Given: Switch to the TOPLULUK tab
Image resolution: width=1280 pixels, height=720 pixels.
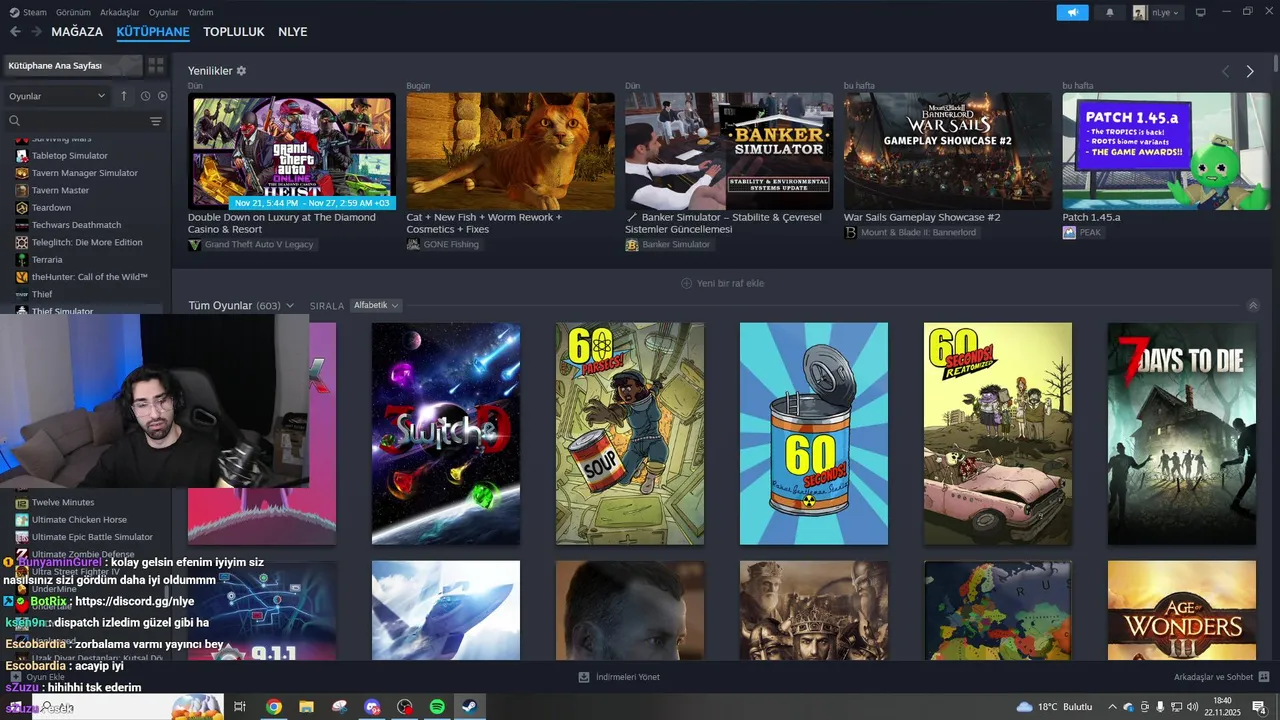Looking at the screenshot, I should (234, 32).
